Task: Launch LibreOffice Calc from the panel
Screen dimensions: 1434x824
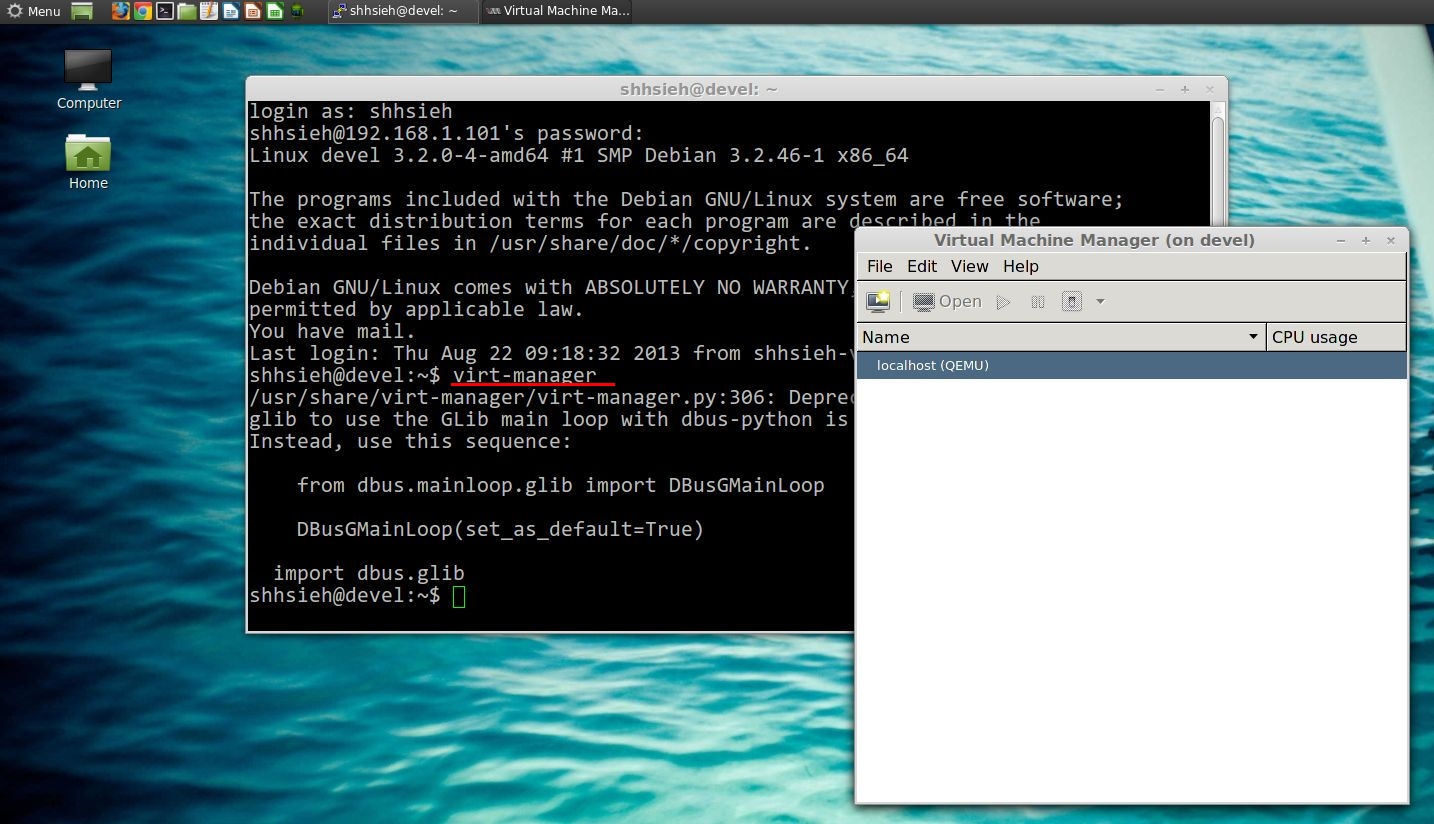Action: 274,11
